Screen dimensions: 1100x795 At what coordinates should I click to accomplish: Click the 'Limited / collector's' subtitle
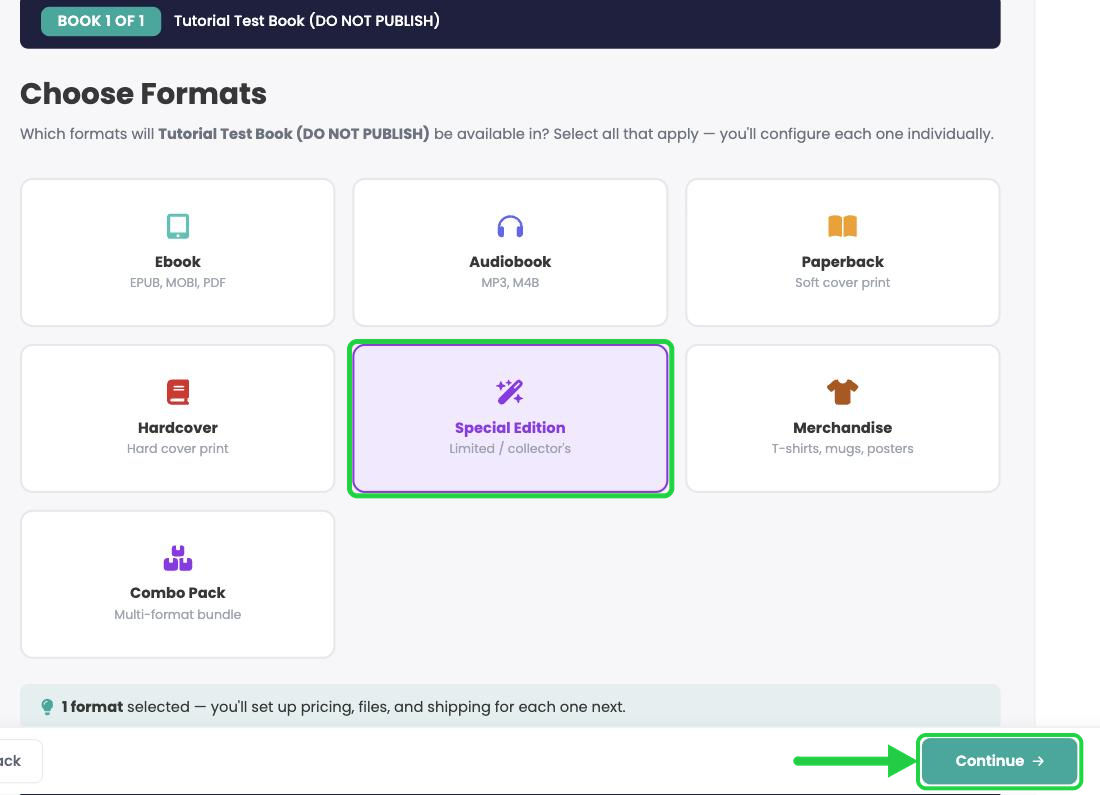(510, 448)
